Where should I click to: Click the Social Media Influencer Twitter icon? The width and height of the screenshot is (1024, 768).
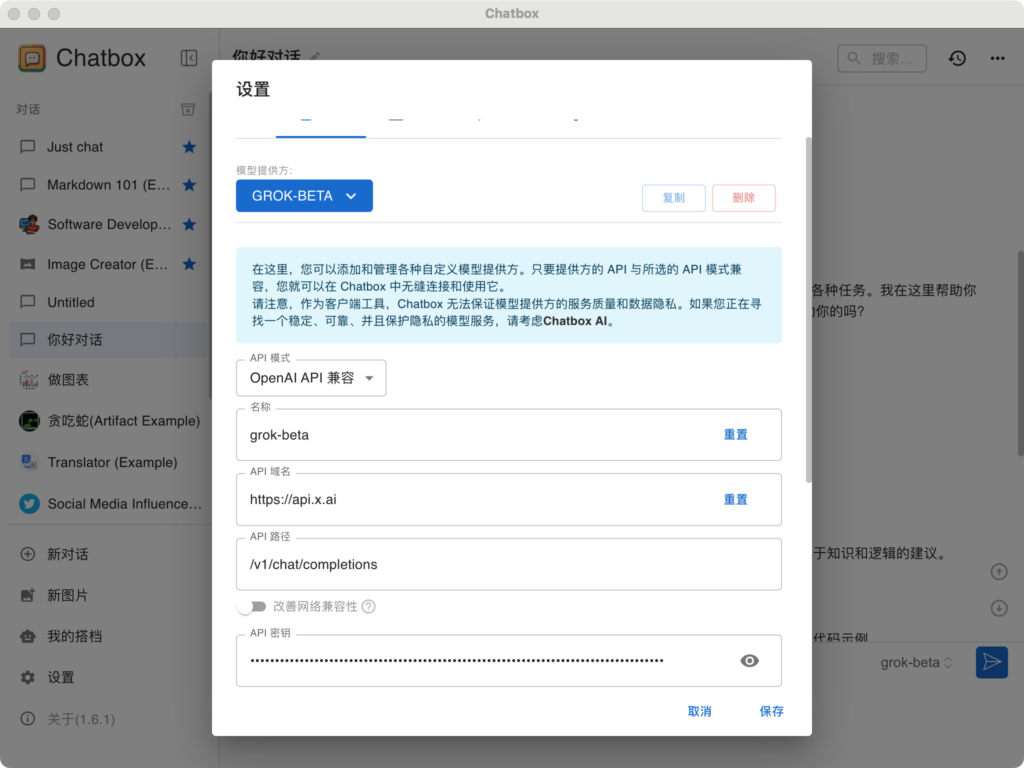point(29,504)
